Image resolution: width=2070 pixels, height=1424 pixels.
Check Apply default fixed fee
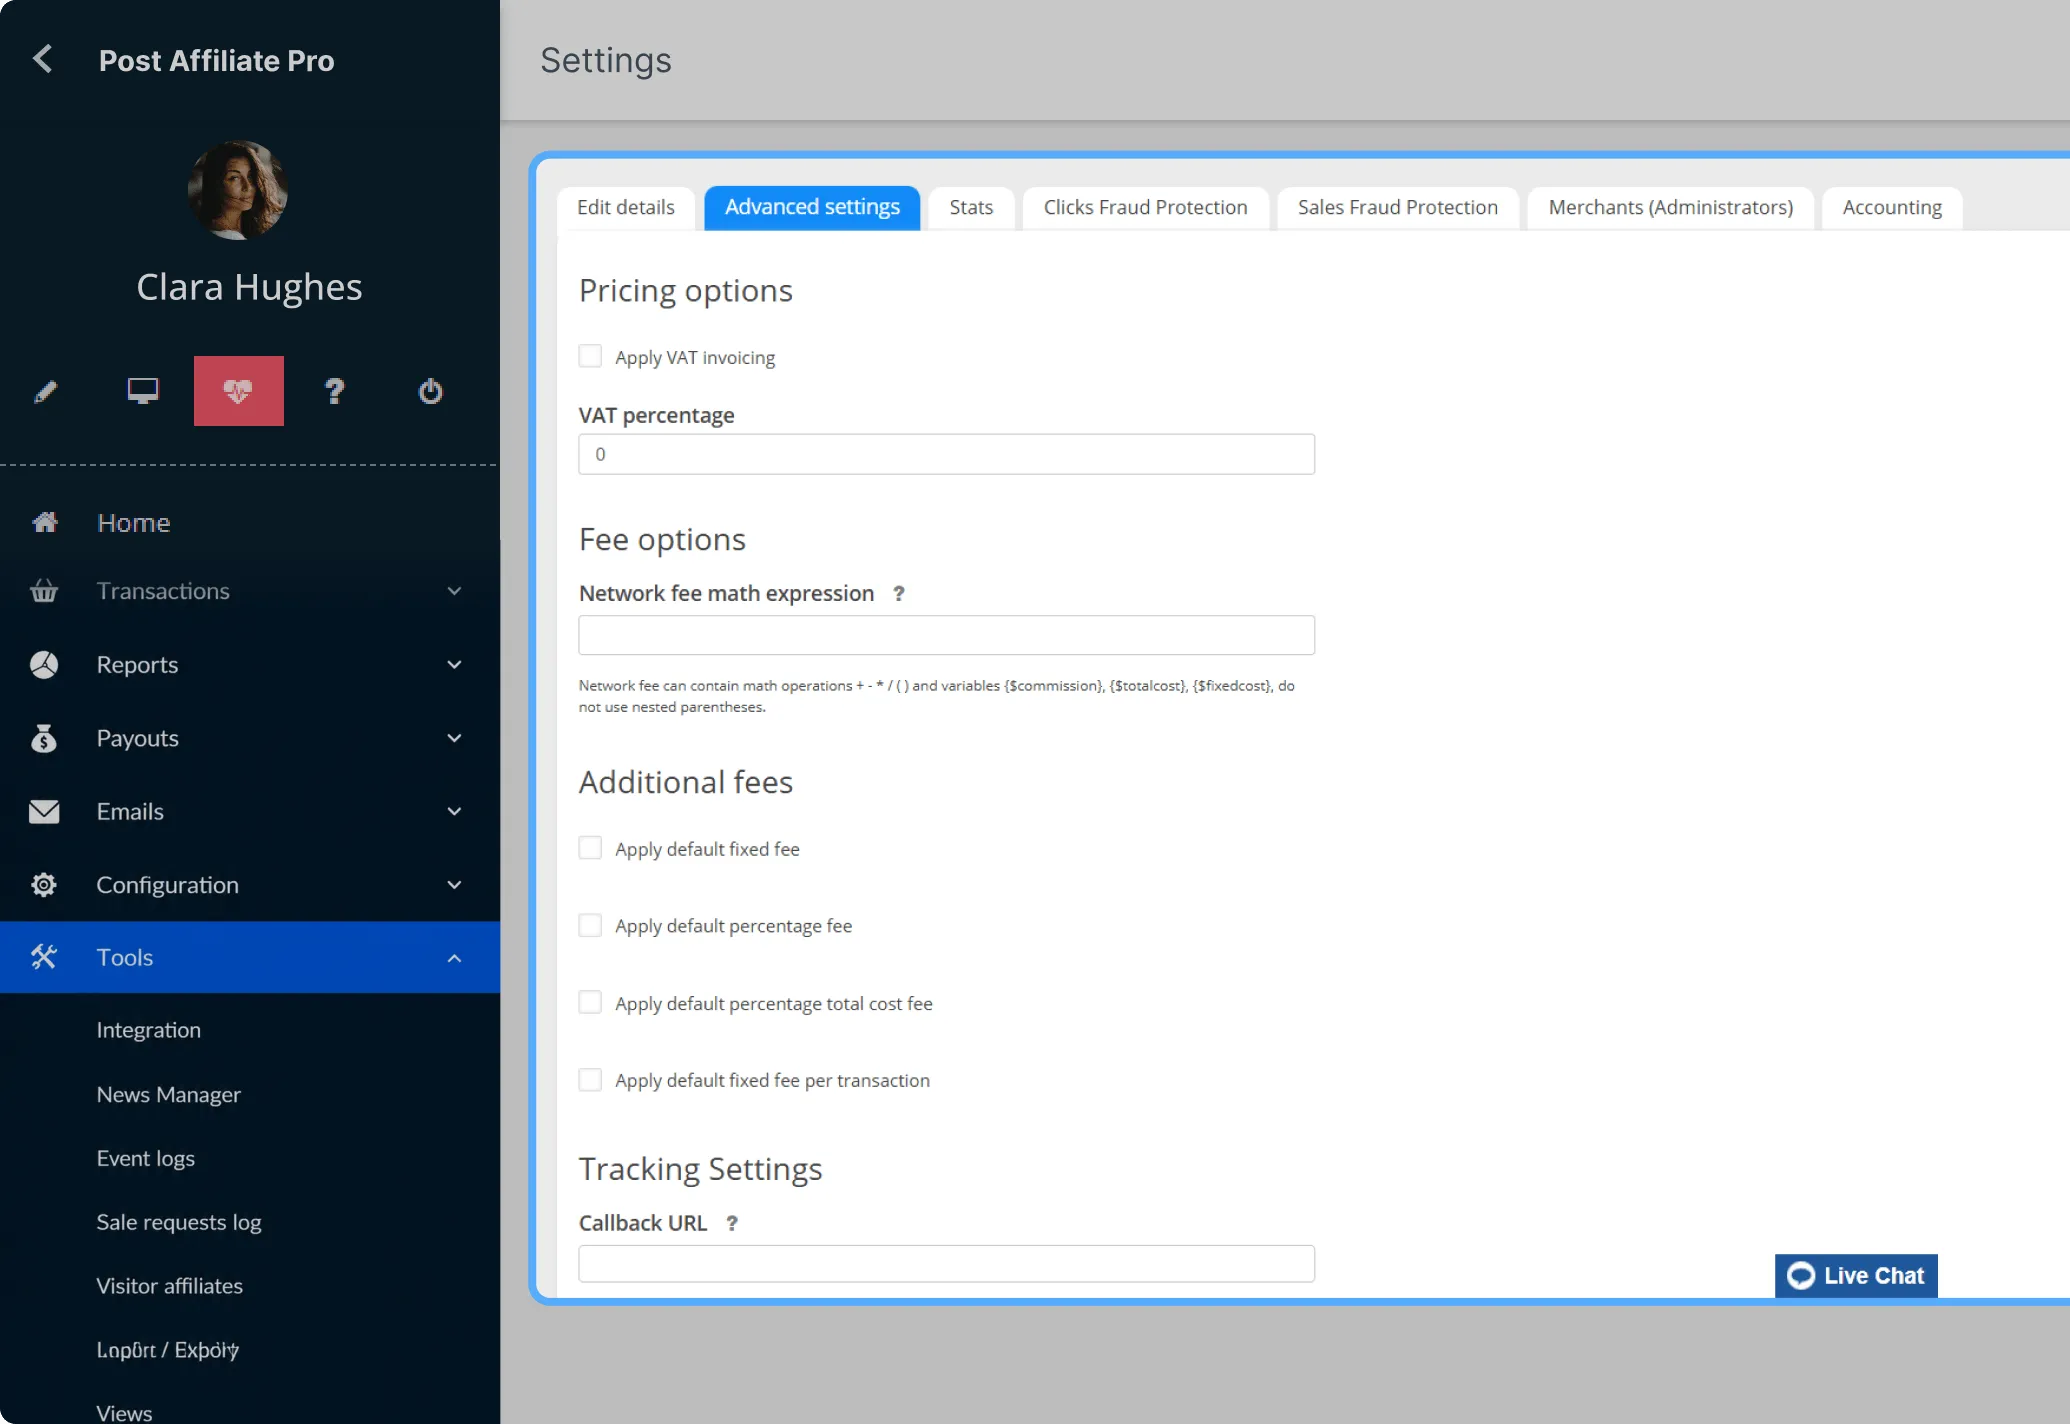click(x=591, y=848)
